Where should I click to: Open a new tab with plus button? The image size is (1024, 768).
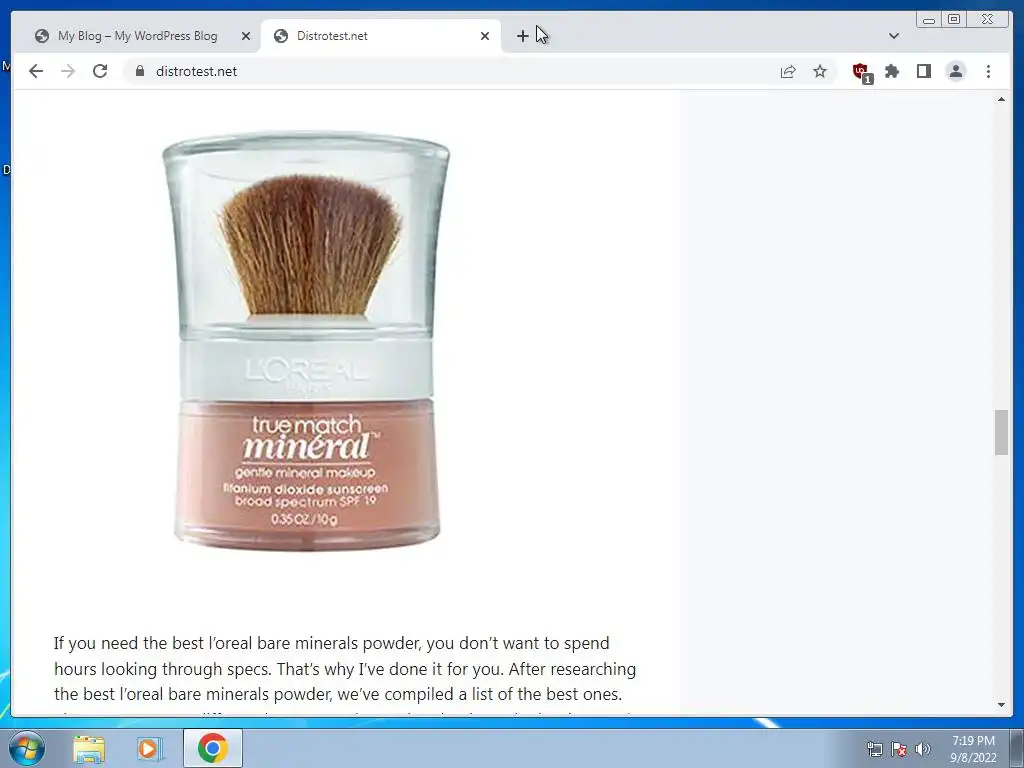click(522, 36)
